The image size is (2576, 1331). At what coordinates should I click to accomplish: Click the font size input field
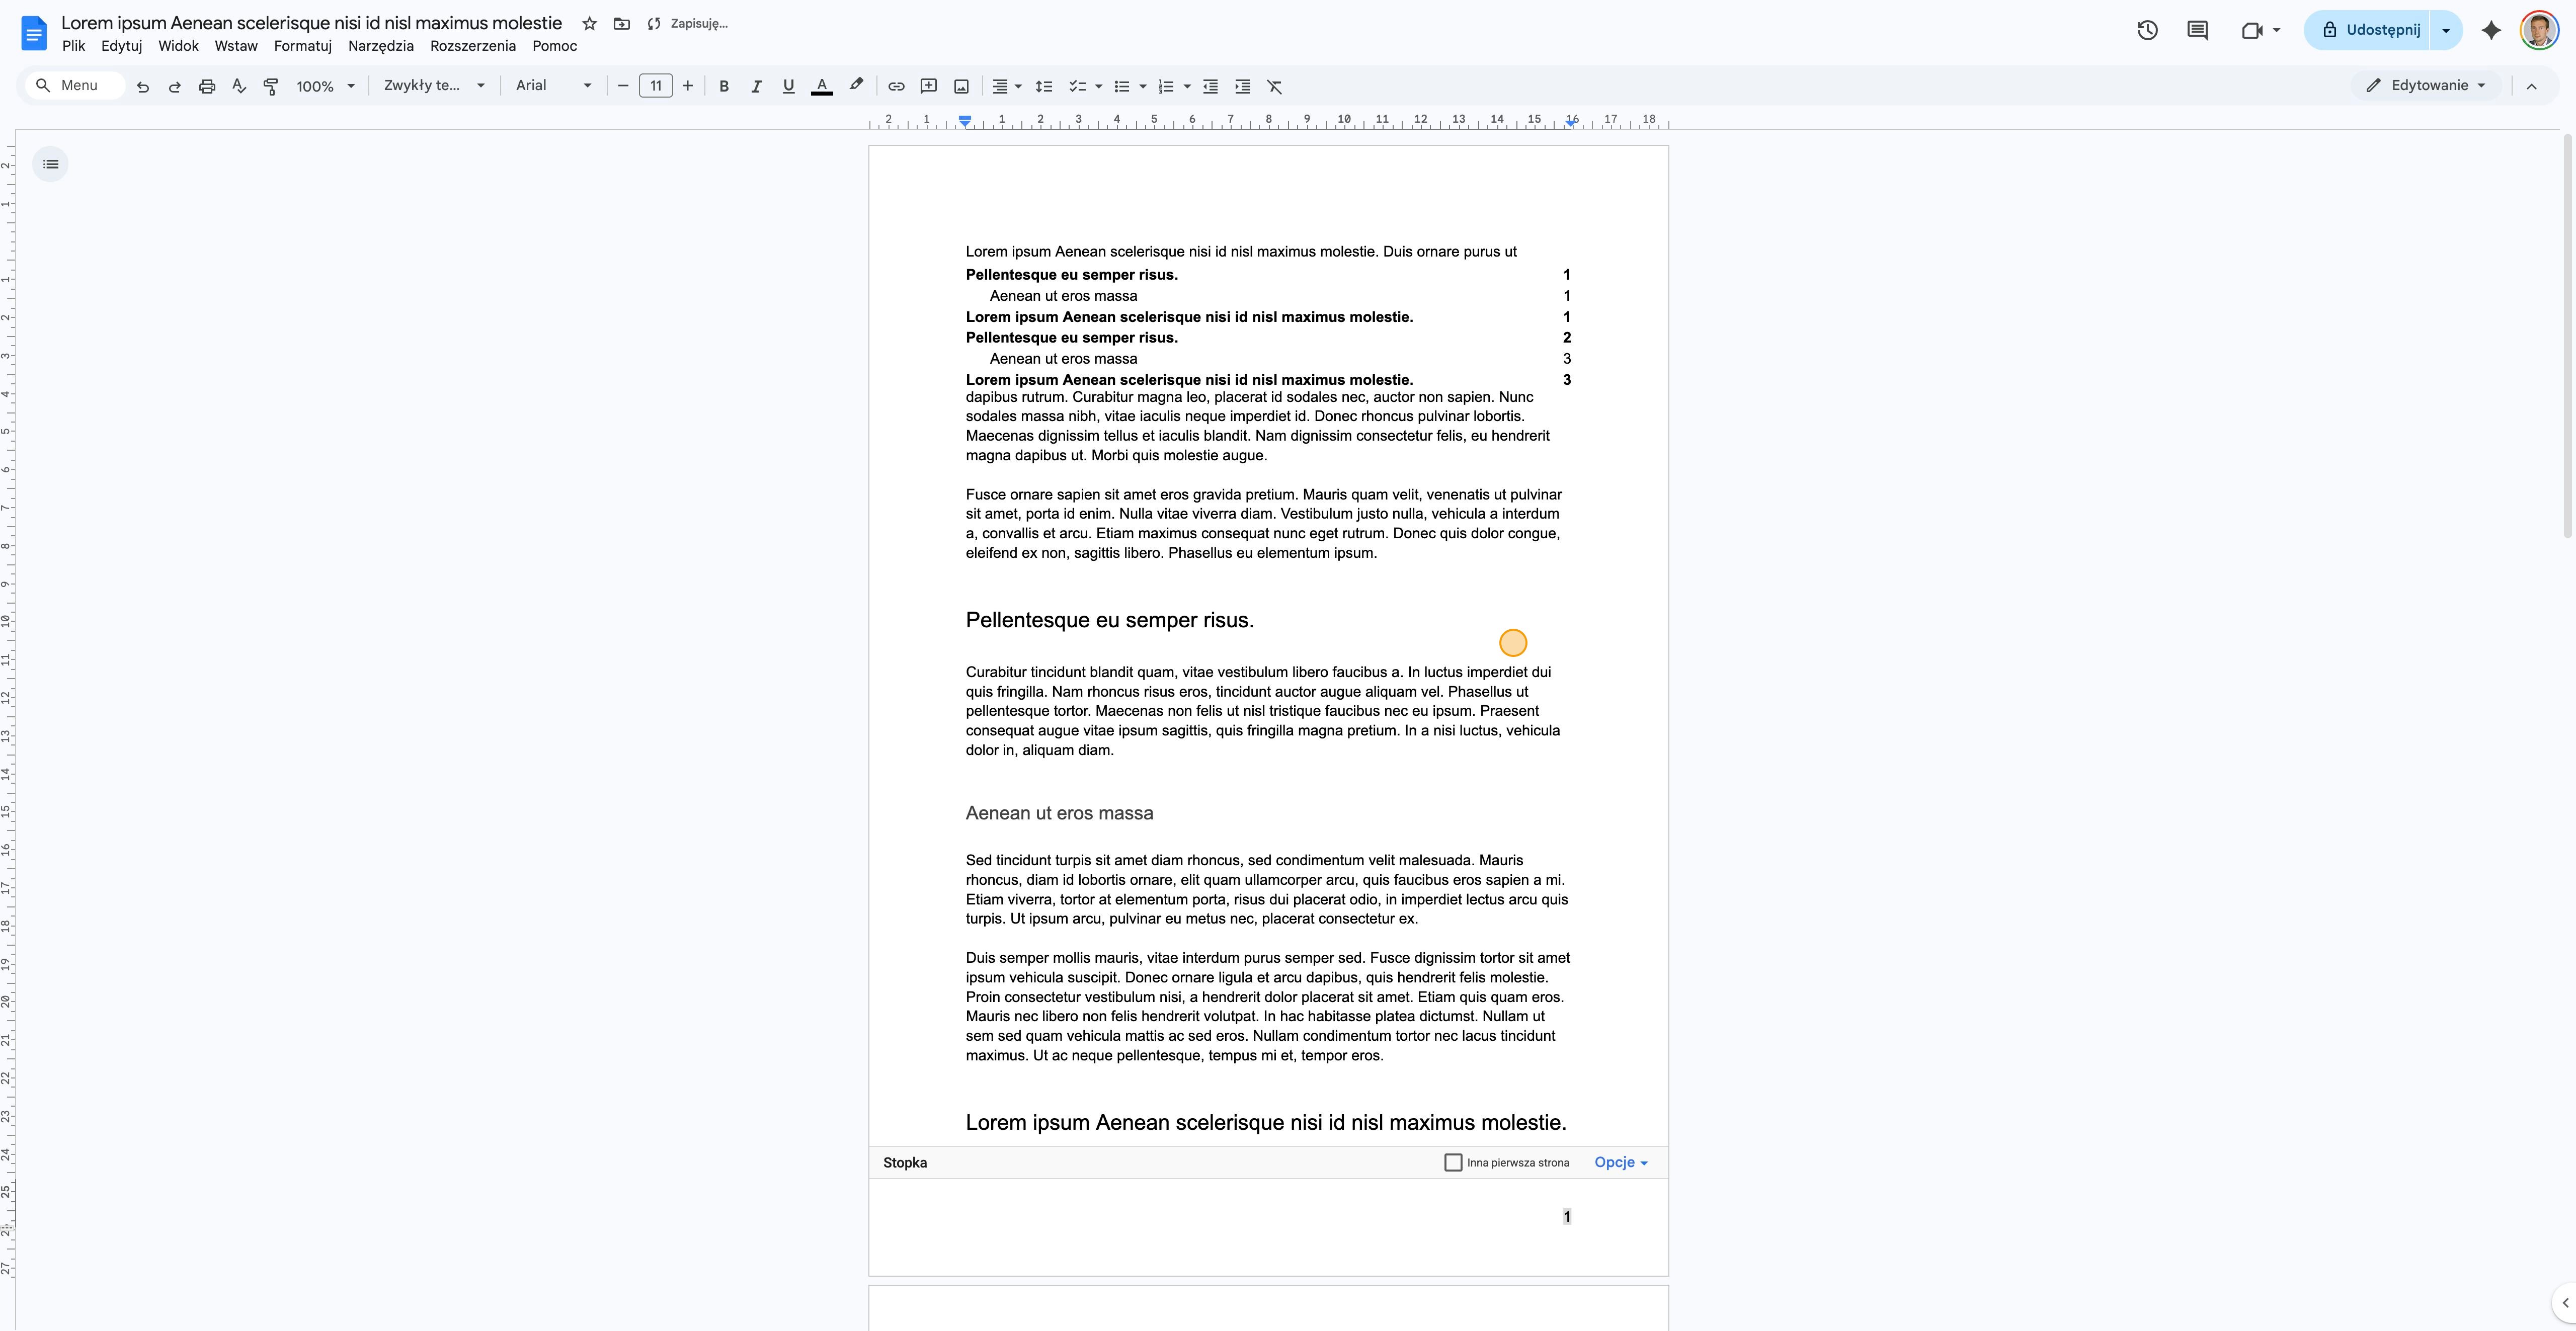(x=656, y=86)
